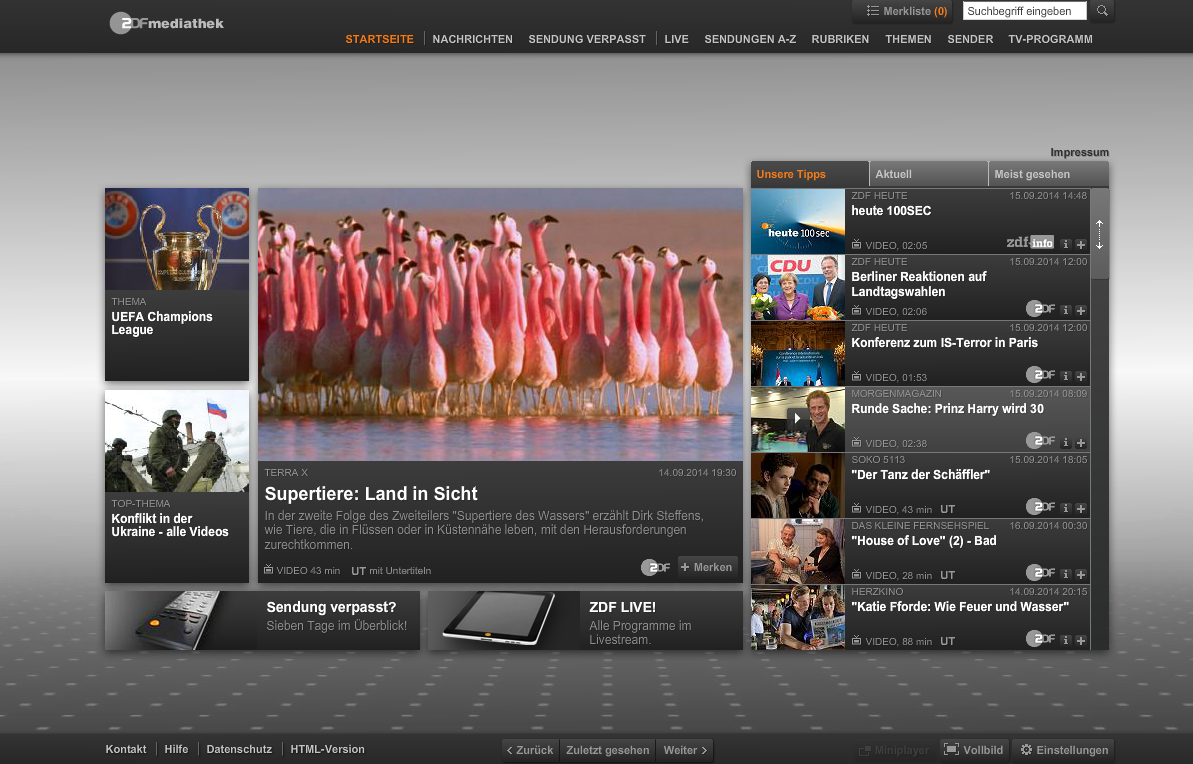Open Sendung verpasst? teaser banner

pyautogui.click(x=262, y=620)
